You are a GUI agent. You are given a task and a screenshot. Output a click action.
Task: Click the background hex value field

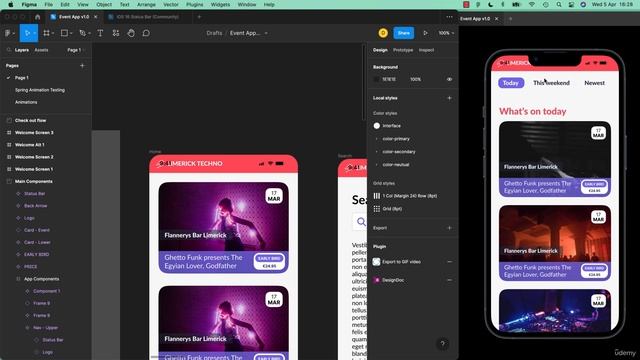(x=389, y=79)
